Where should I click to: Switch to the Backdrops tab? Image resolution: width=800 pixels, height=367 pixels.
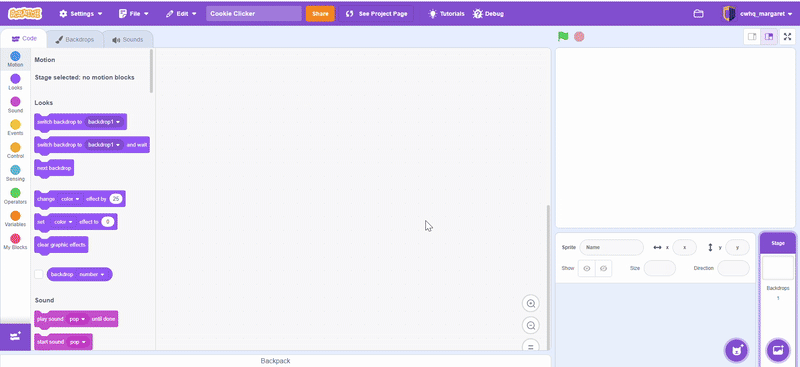click(x=74, y=39)
